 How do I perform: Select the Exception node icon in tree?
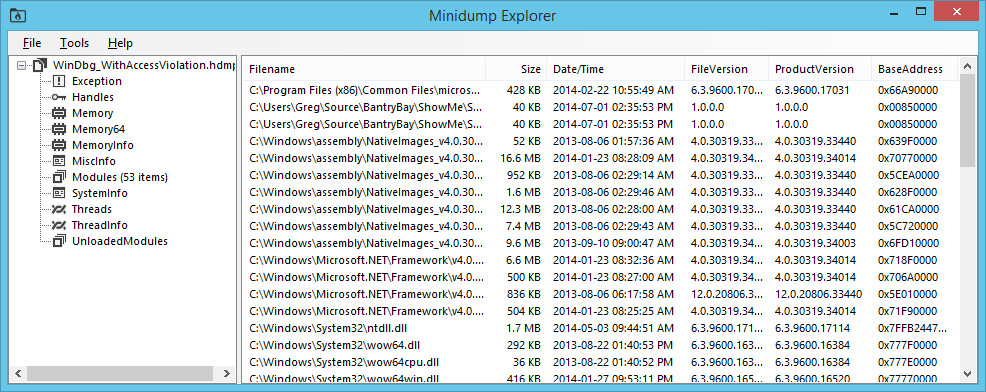tap(58, 81)
